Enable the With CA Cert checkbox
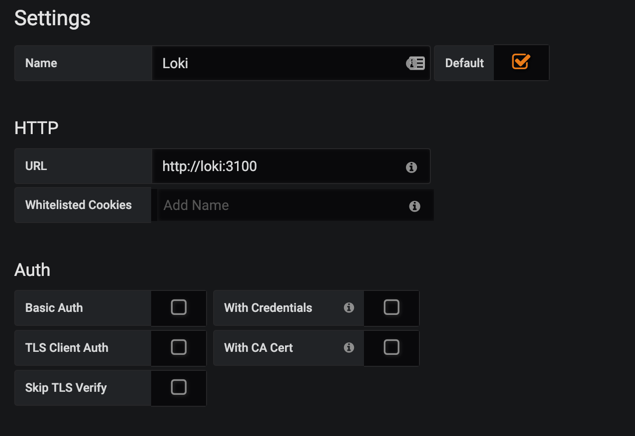The height and width of the screenshot is (436, 635). click(x=391, y=347)
